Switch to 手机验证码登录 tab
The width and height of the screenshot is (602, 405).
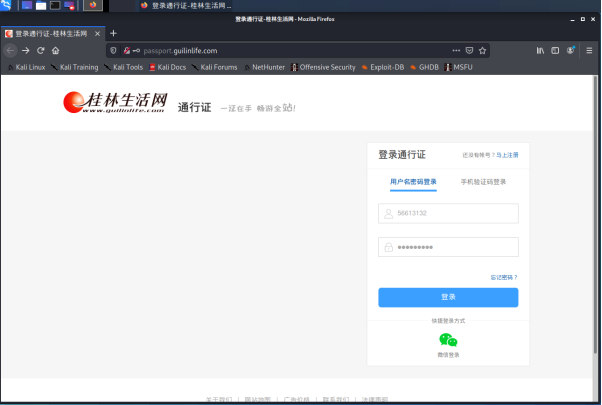tap(483, 182)
